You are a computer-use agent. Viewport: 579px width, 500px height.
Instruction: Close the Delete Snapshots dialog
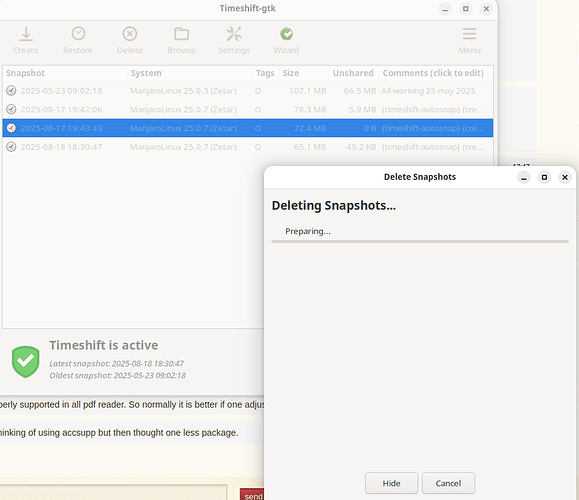(565, 177)
